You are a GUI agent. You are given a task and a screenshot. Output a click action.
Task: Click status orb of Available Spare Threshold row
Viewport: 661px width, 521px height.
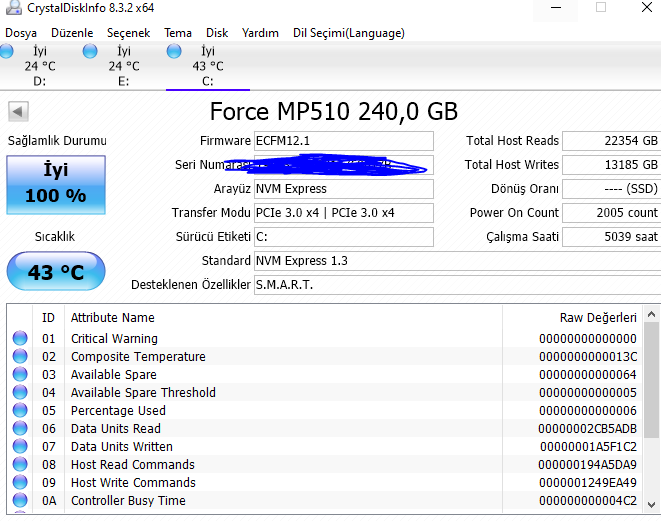[x=20, y=392]
